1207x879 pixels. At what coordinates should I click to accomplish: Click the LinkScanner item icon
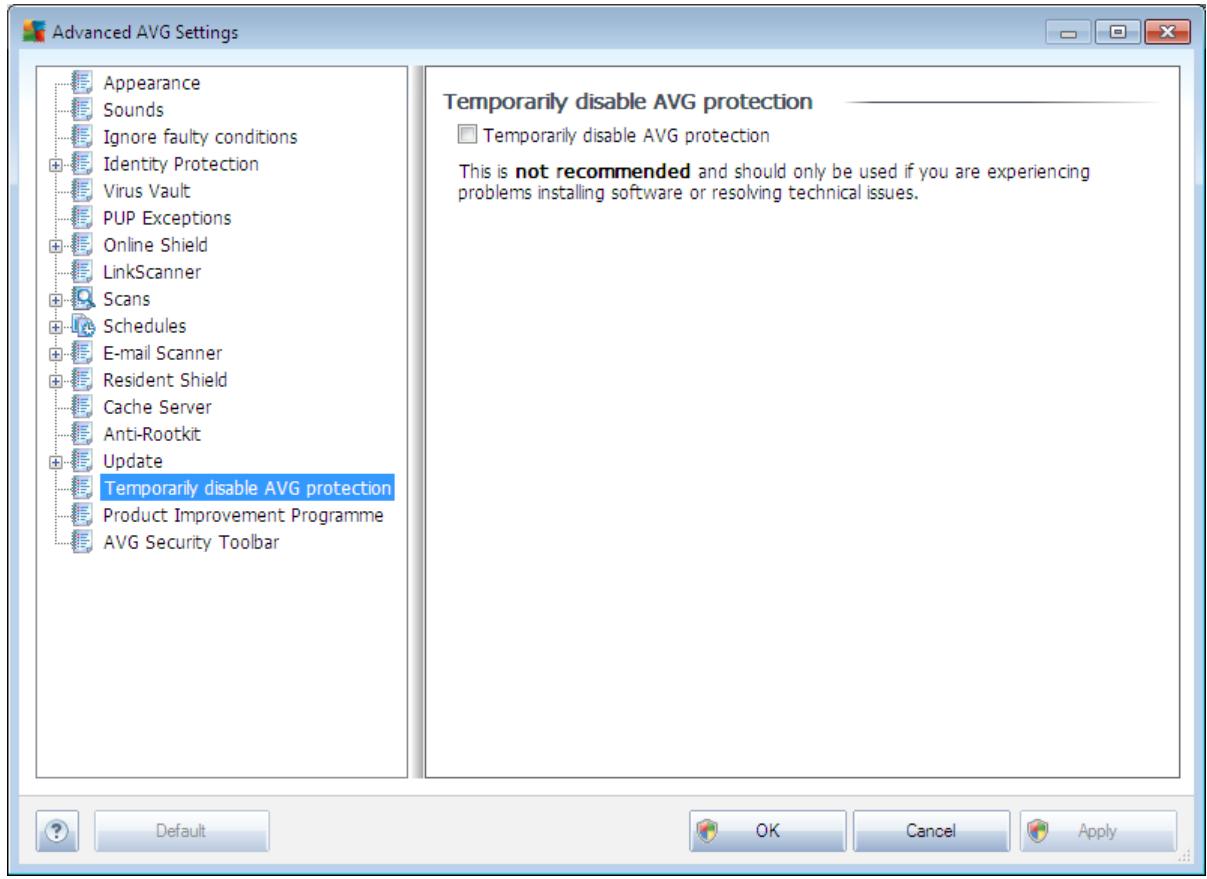(x=84, y=272)
